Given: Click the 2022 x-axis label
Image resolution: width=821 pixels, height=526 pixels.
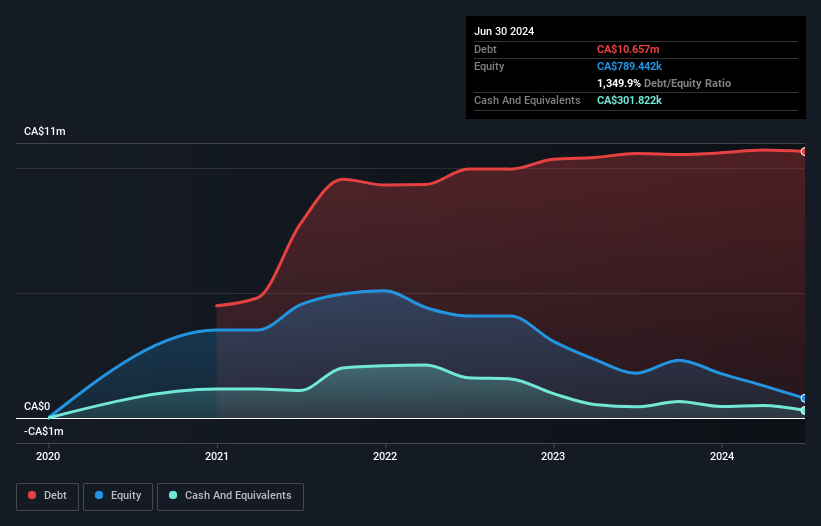Looking at the screenshot, I should (x=385, y=456).
